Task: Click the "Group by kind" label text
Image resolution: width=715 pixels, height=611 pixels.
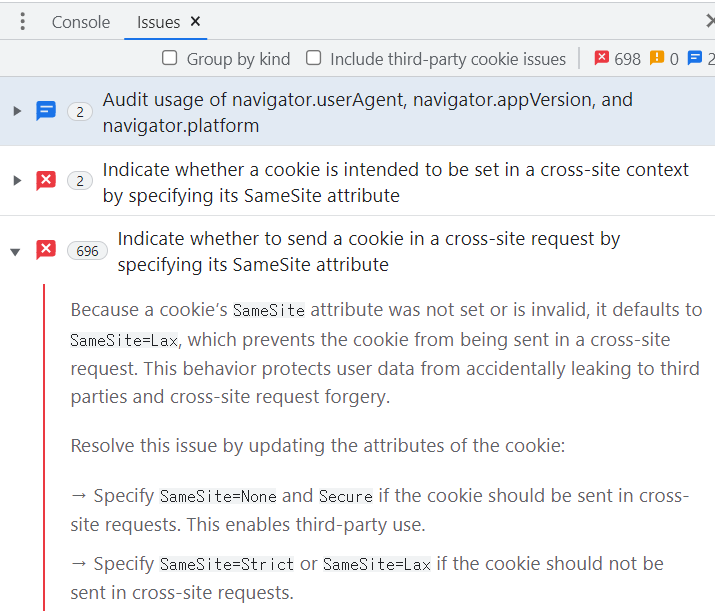Action: pyautogui.click(x=238, y=59)
